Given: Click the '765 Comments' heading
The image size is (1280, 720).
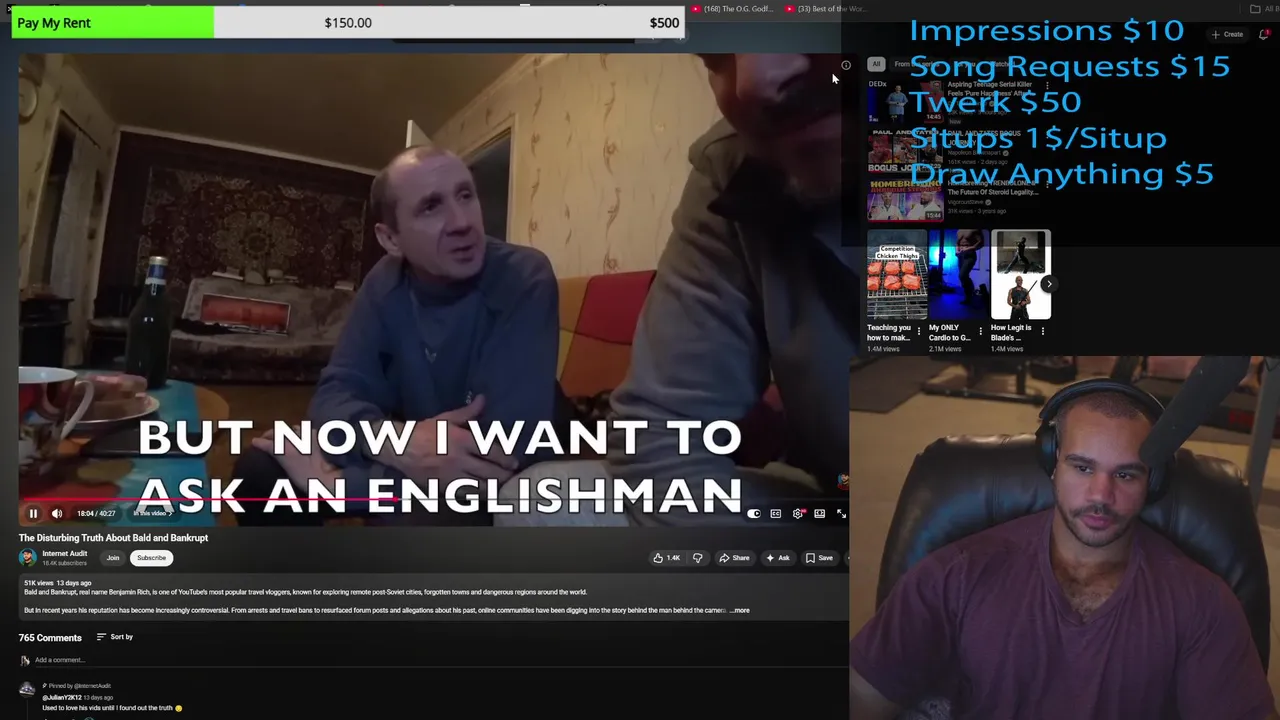Looking at the screenshot, I should point(50,638).
